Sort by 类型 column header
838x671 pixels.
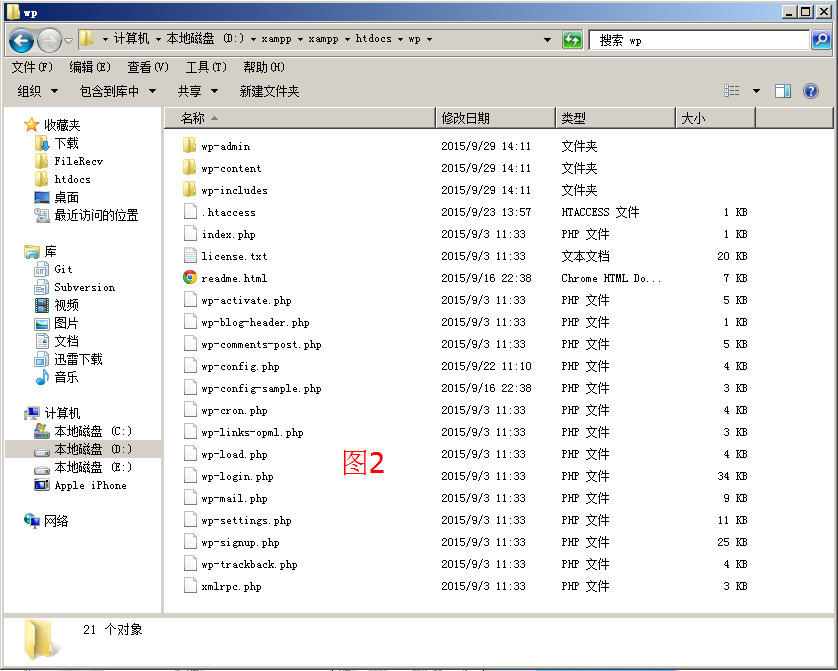616,118
